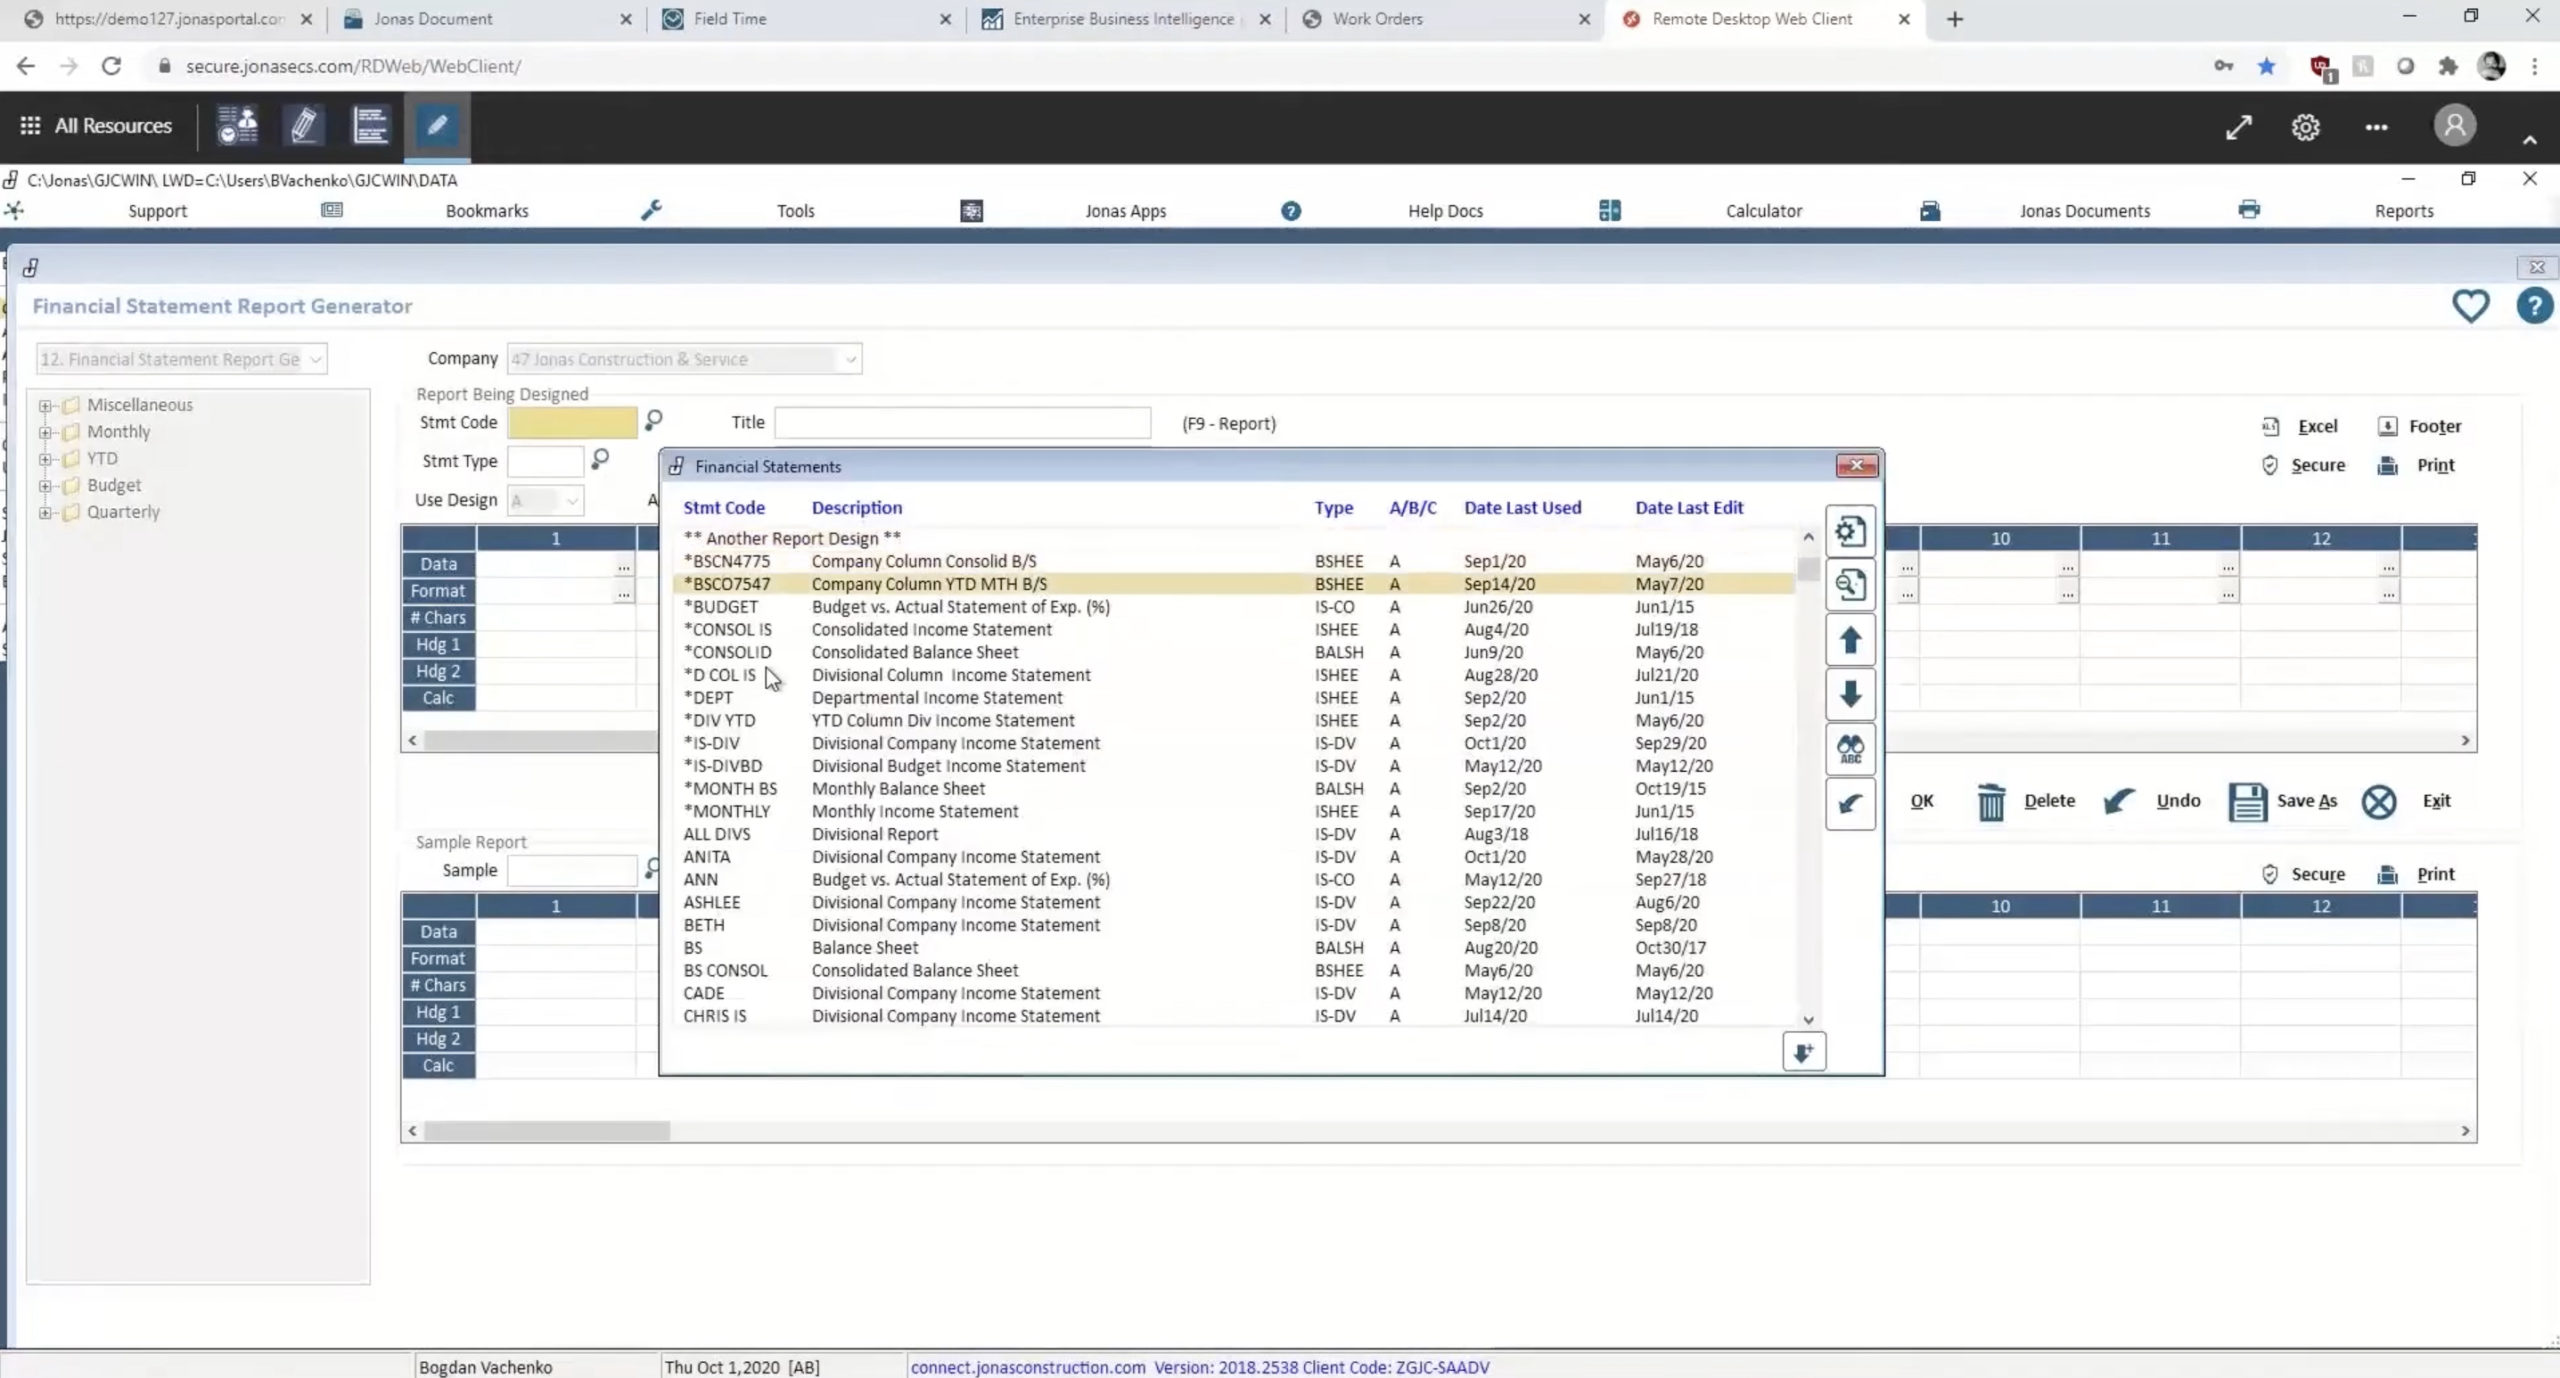The image size is (2560, 1378).
Task: Open the Support menu
Action: (x=157, y=211)
